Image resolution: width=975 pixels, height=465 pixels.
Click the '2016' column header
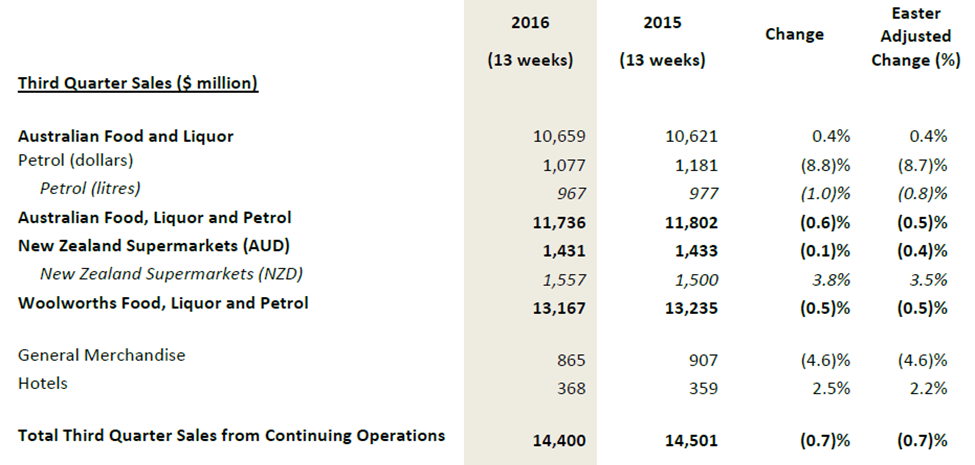pos(530,22)
